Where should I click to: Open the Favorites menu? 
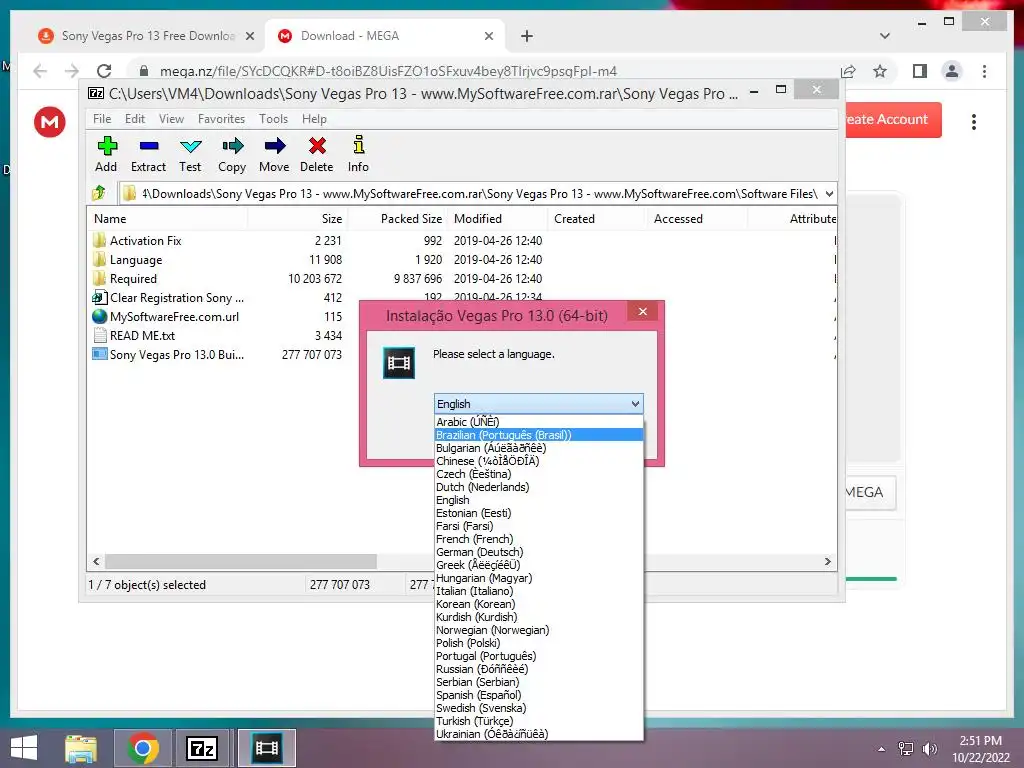pyautogui.click(x=221, y=119)
